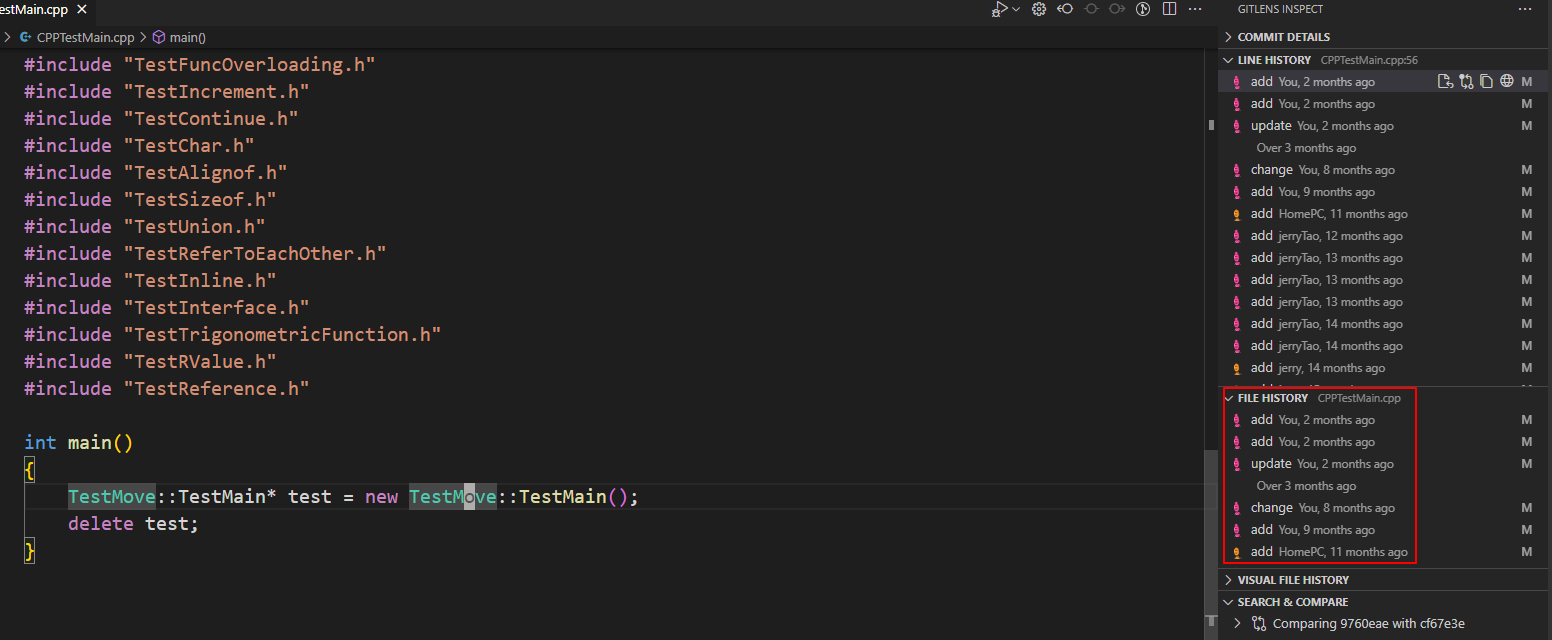Open the file at revision icon on the commit row

[1446, 81]
